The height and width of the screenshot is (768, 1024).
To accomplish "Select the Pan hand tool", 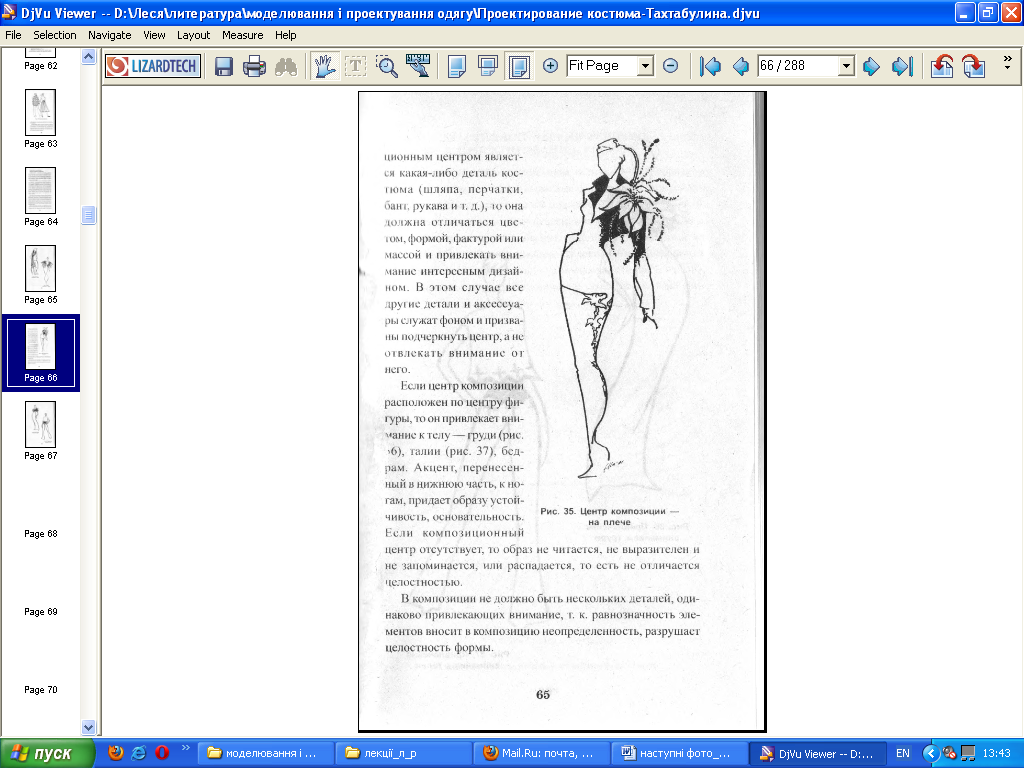I will click(x=325, y=66).
